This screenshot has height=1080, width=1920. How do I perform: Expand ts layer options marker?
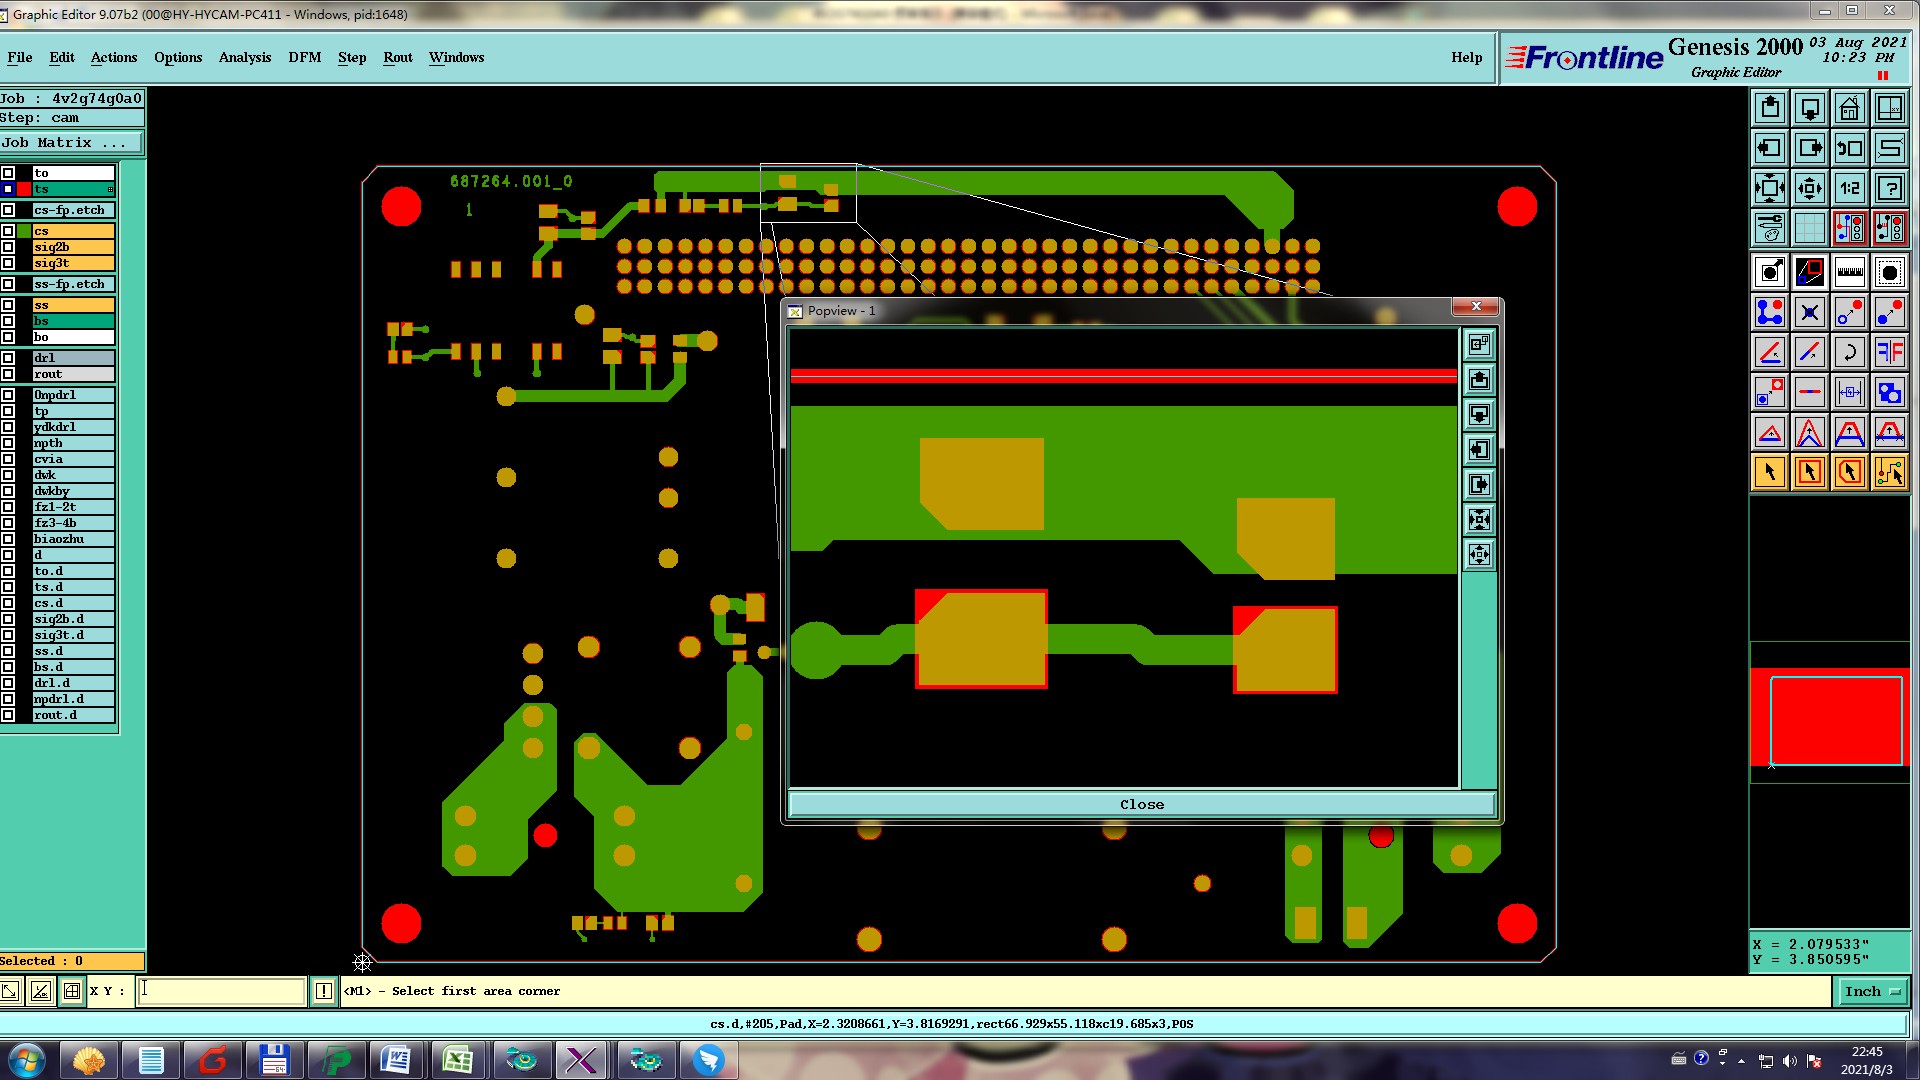click(110, 189)
